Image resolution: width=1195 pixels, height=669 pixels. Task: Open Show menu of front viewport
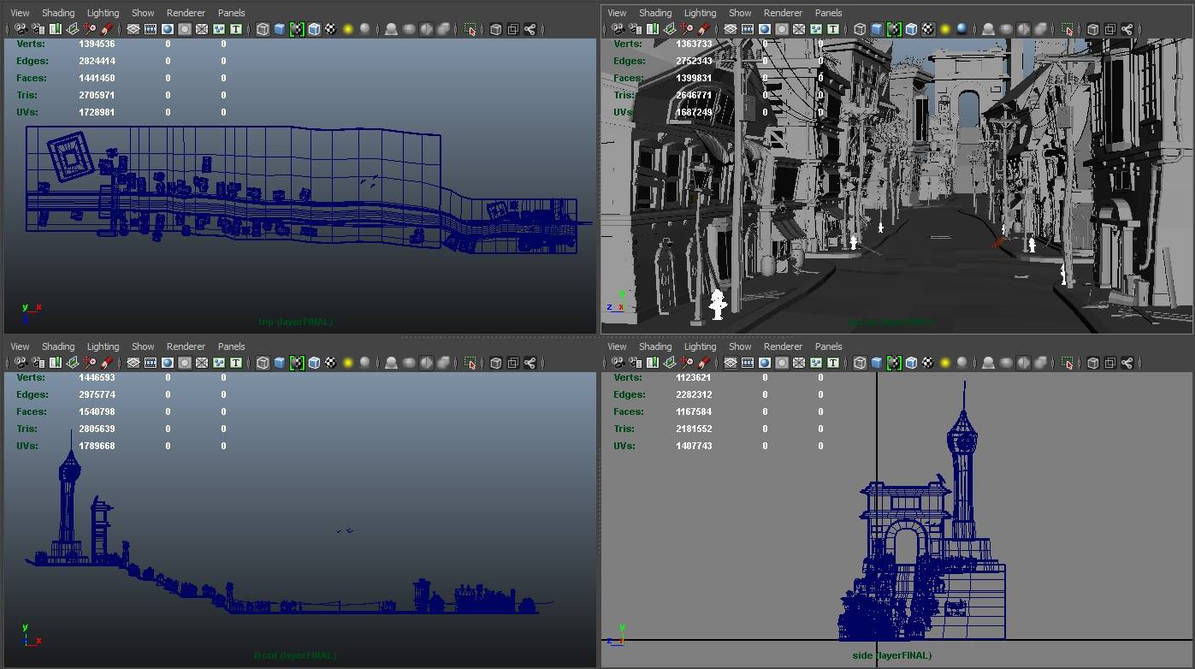point(143,347)
